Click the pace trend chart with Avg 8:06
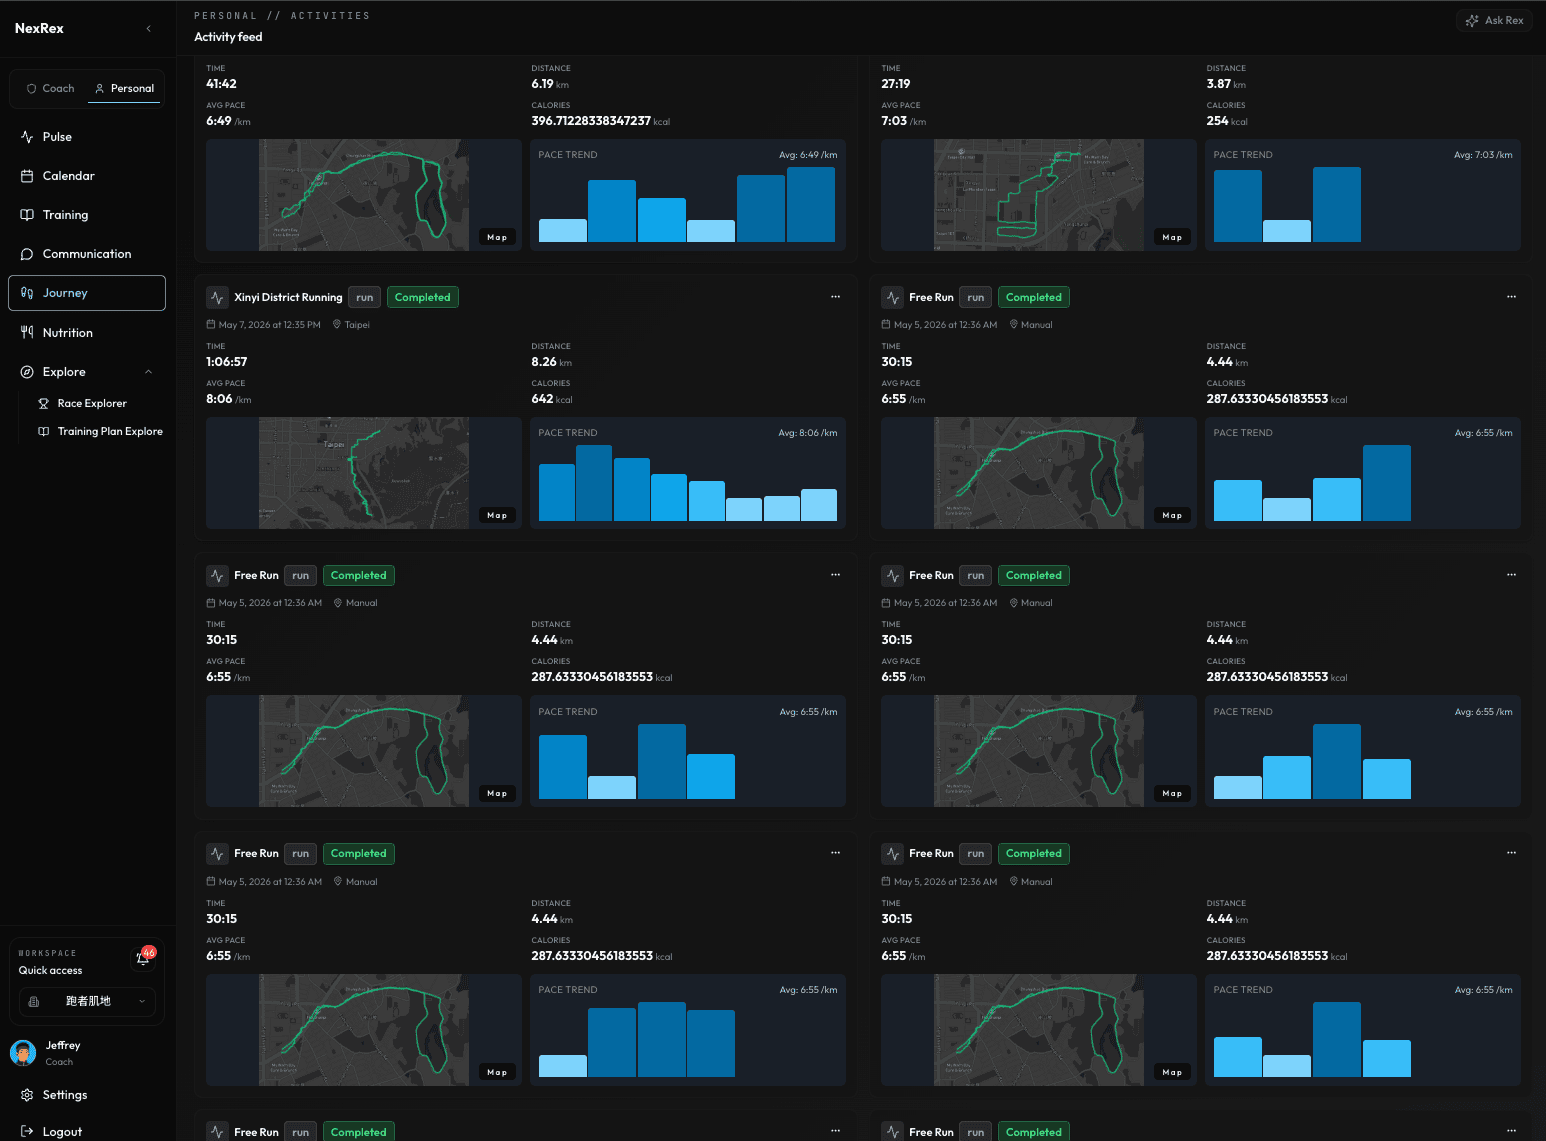 click(x=688, y=473)
